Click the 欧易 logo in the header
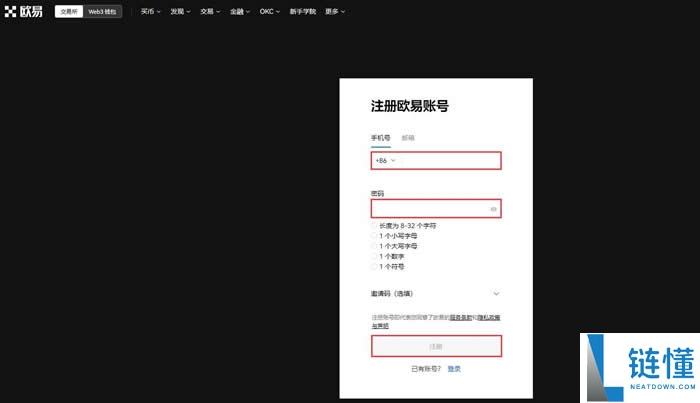This screenshot has height=403, width=700. pos(23,12)
